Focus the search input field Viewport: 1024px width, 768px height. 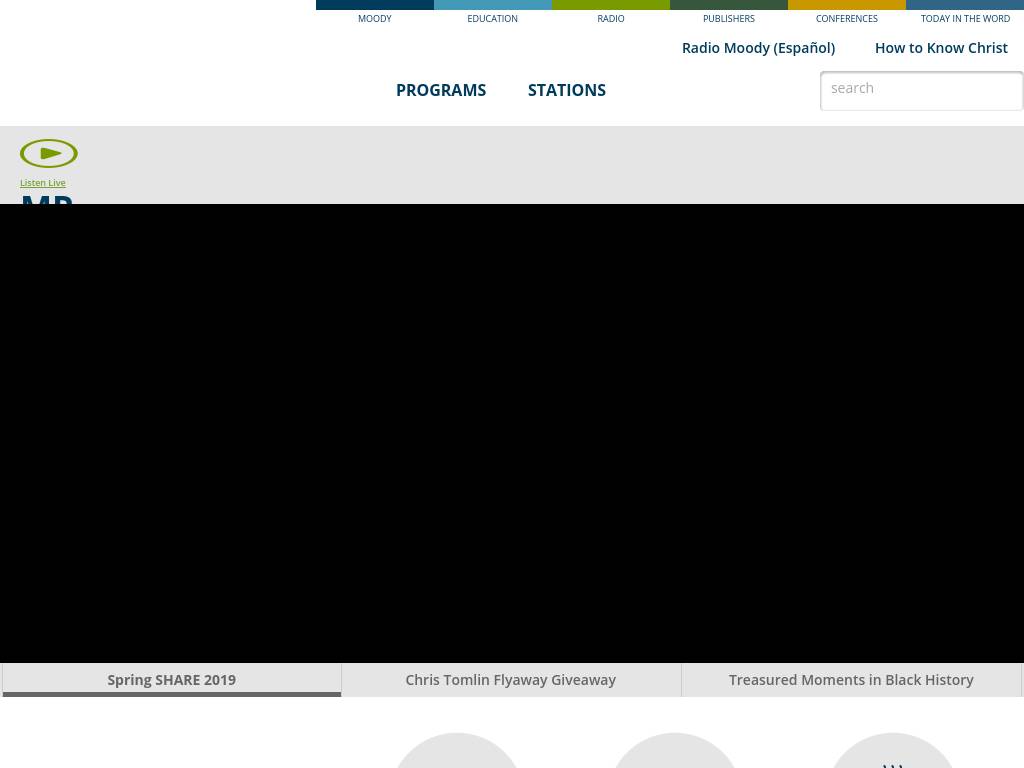click(920, 90)
